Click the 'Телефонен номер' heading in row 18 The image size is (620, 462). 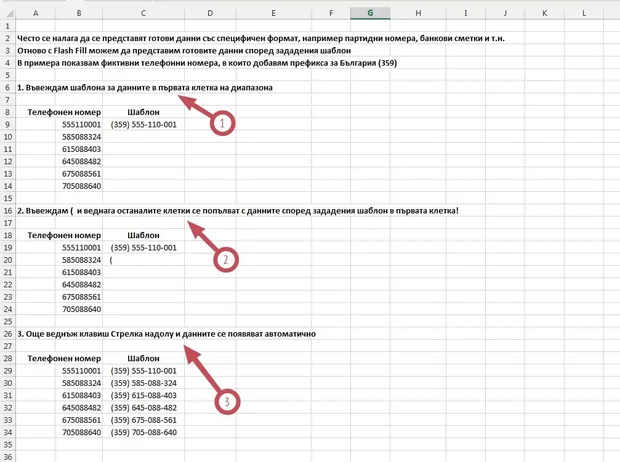[64, 235]
